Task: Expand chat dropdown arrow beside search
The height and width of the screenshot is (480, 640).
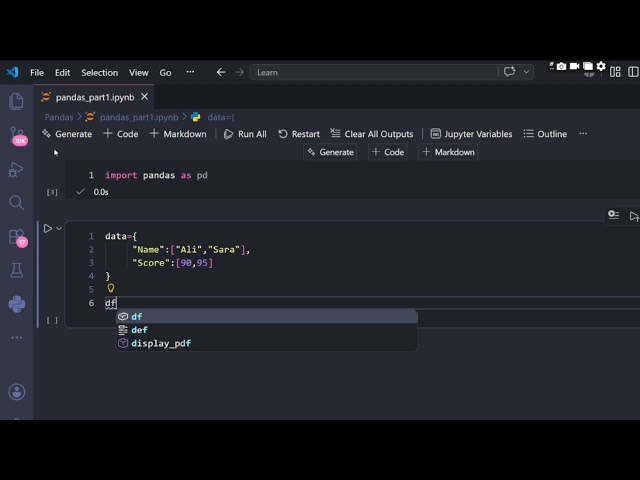Action: pyautogui.click(x=527, y=72)
